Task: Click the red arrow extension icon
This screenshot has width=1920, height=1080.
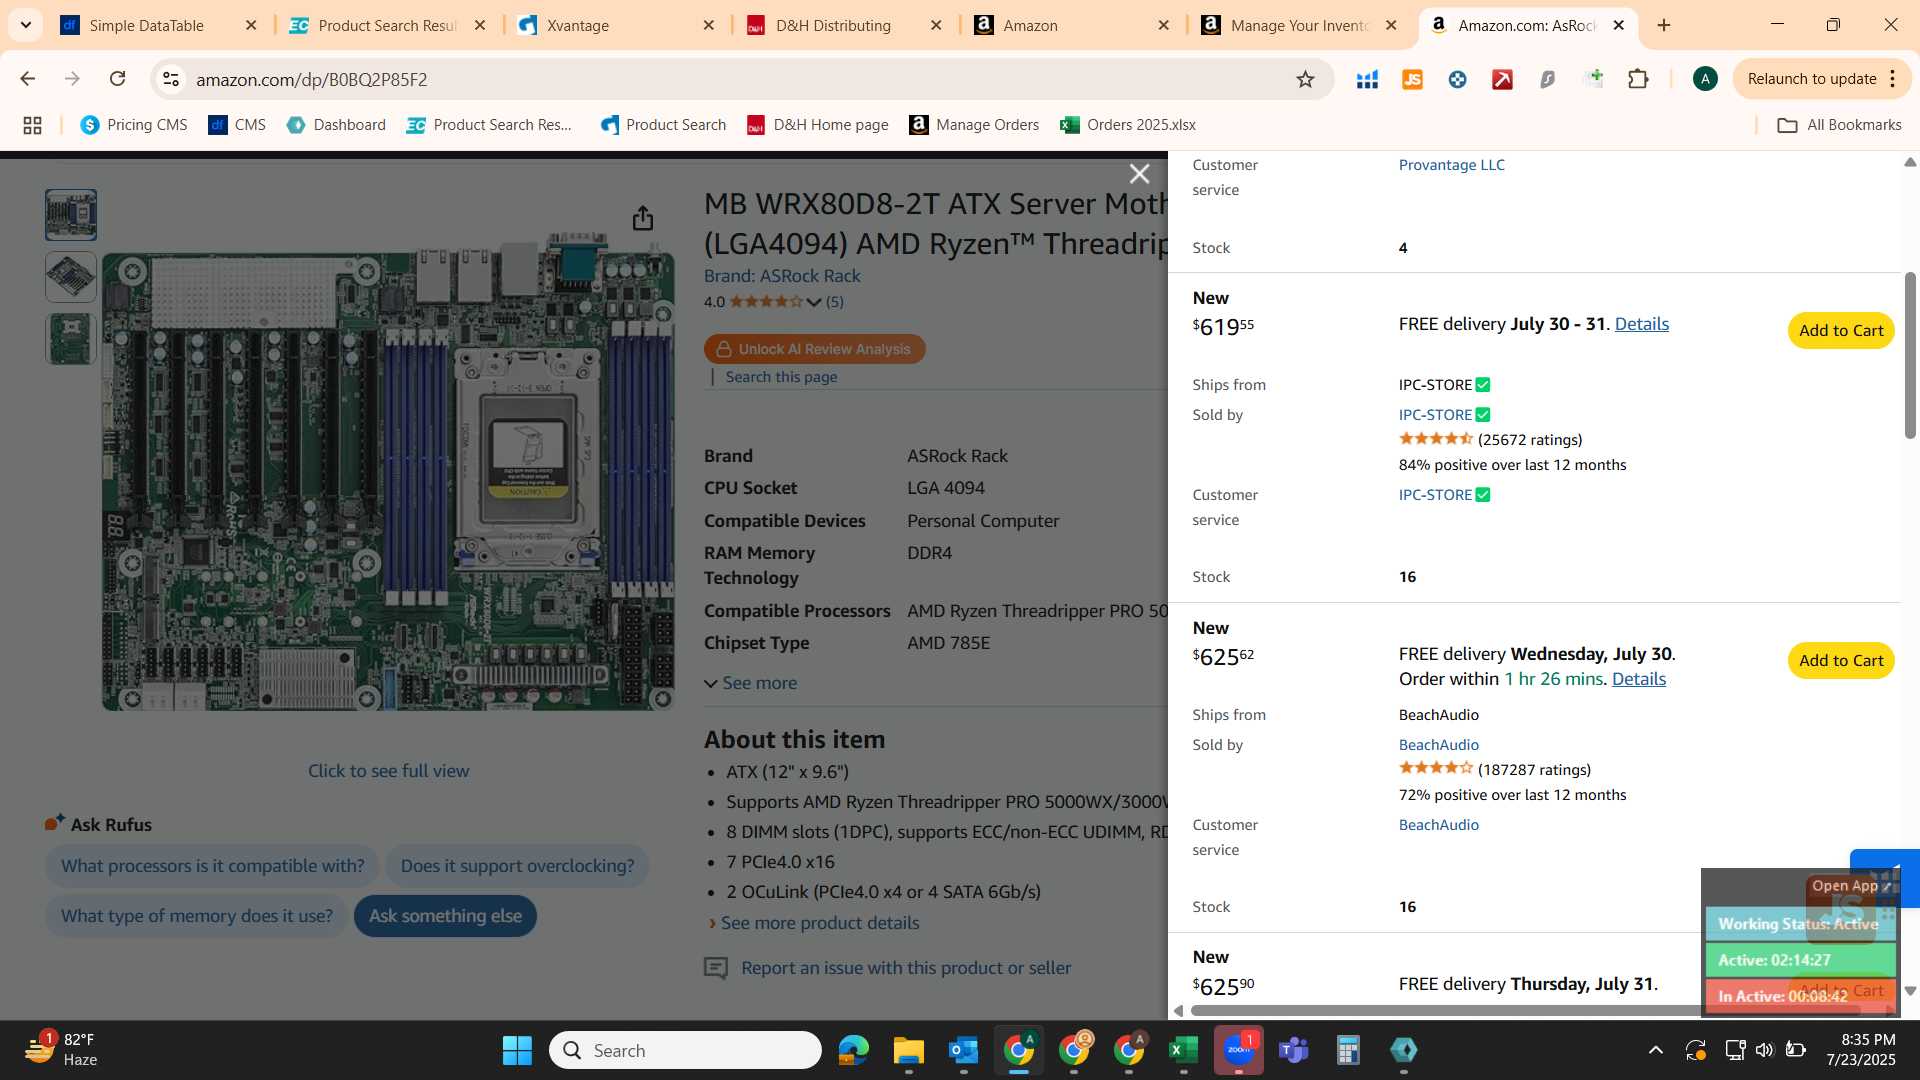Action: click(1502, 79)
